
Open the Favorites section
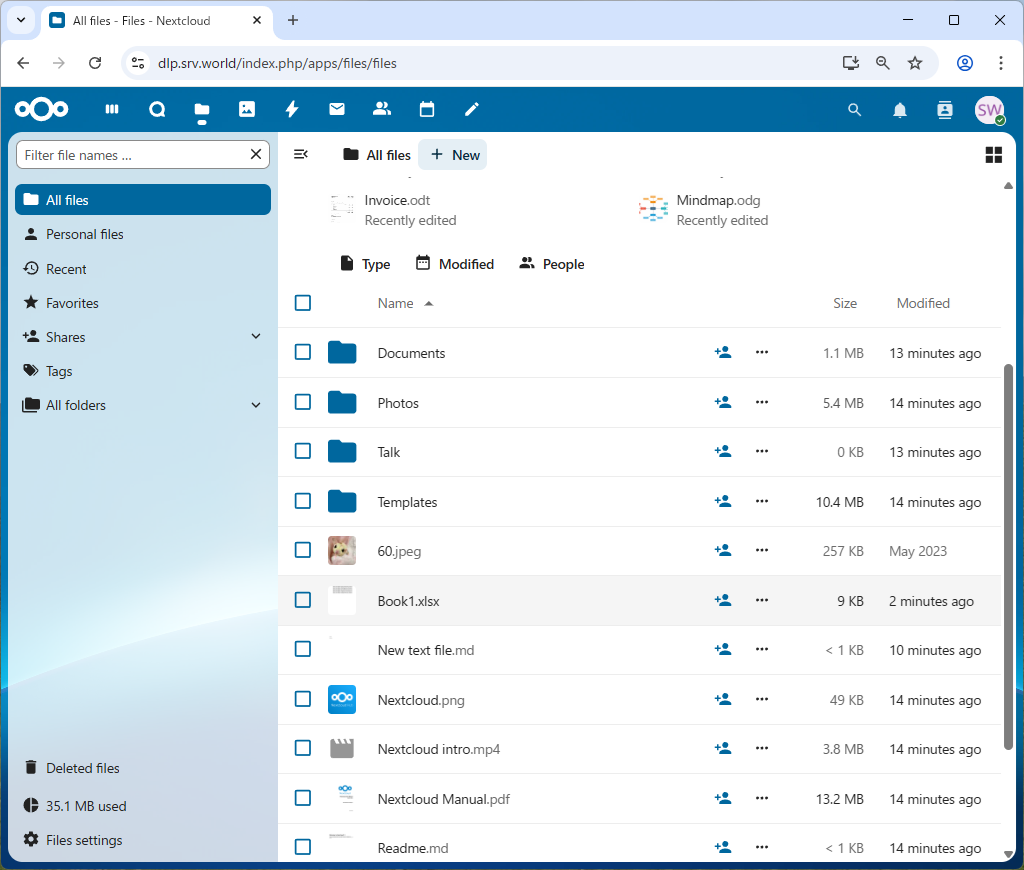[x=72, y=302]
